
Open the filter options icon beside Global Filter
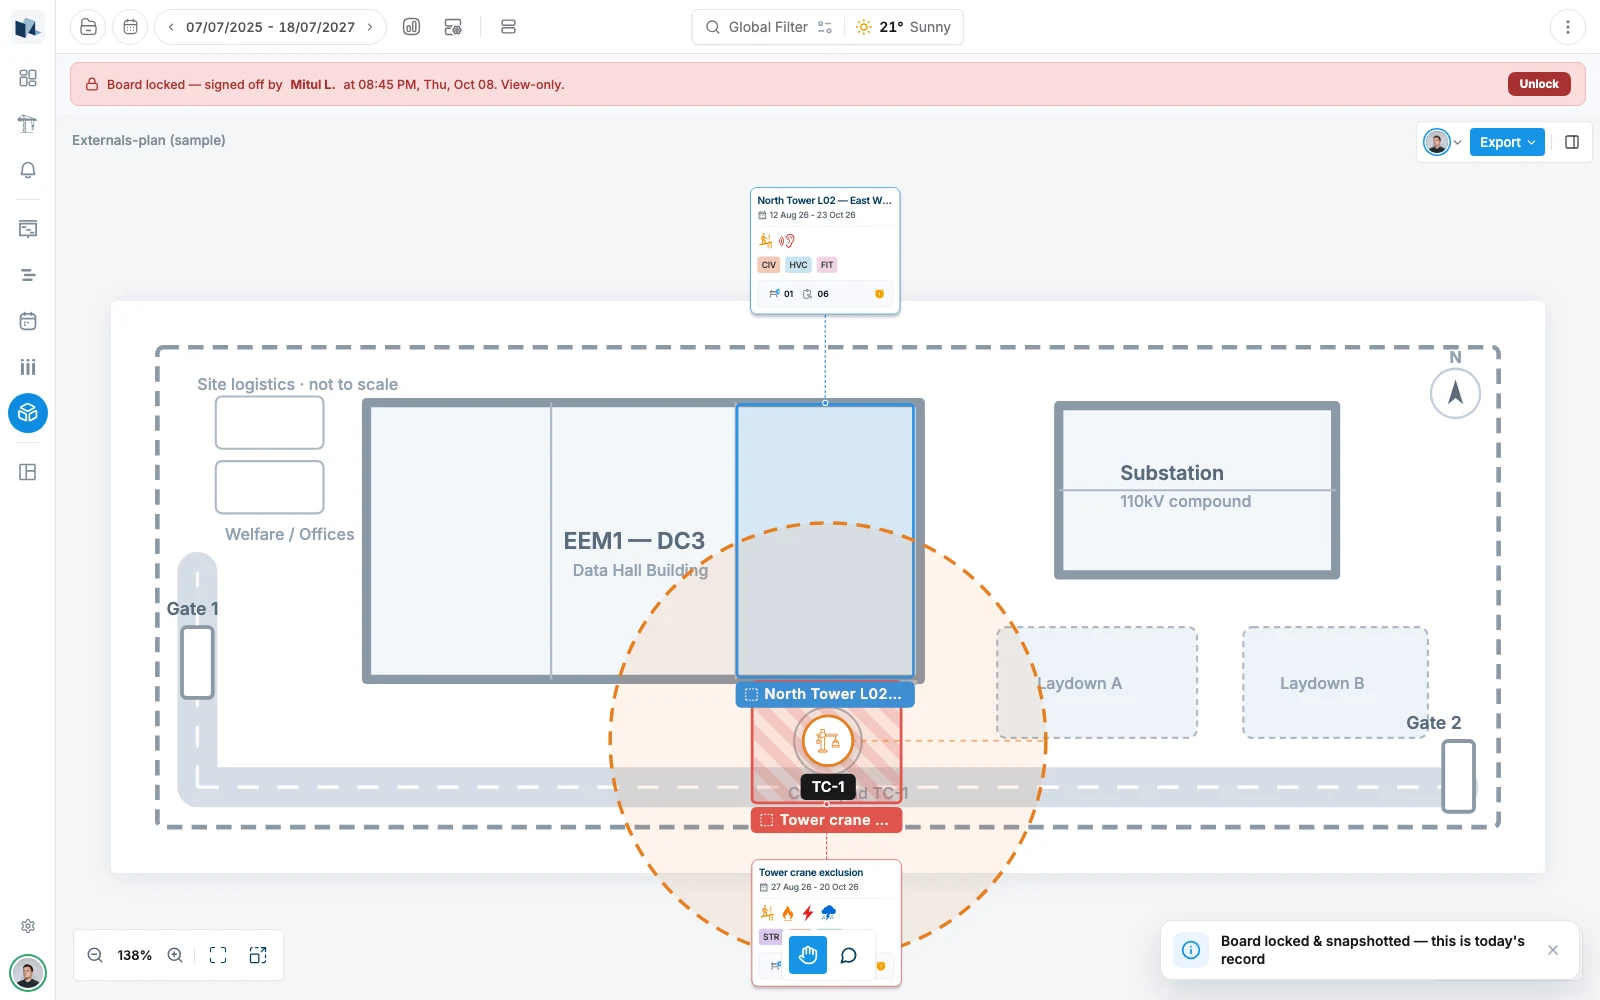click(x=825, y=27)
